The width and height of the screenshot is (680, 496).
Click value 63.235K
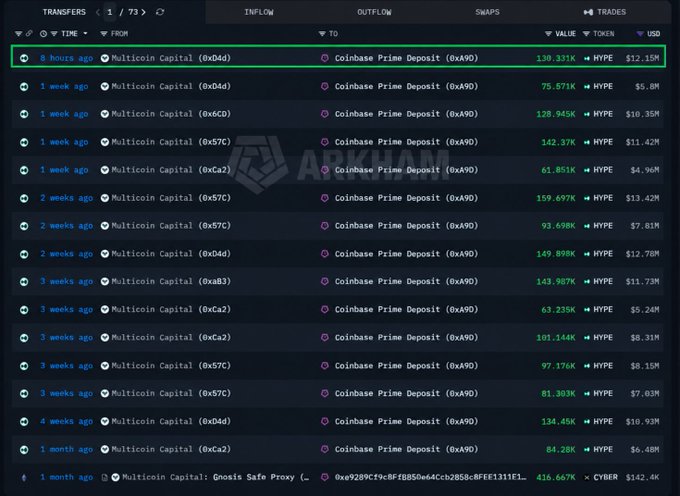point(558,310)
